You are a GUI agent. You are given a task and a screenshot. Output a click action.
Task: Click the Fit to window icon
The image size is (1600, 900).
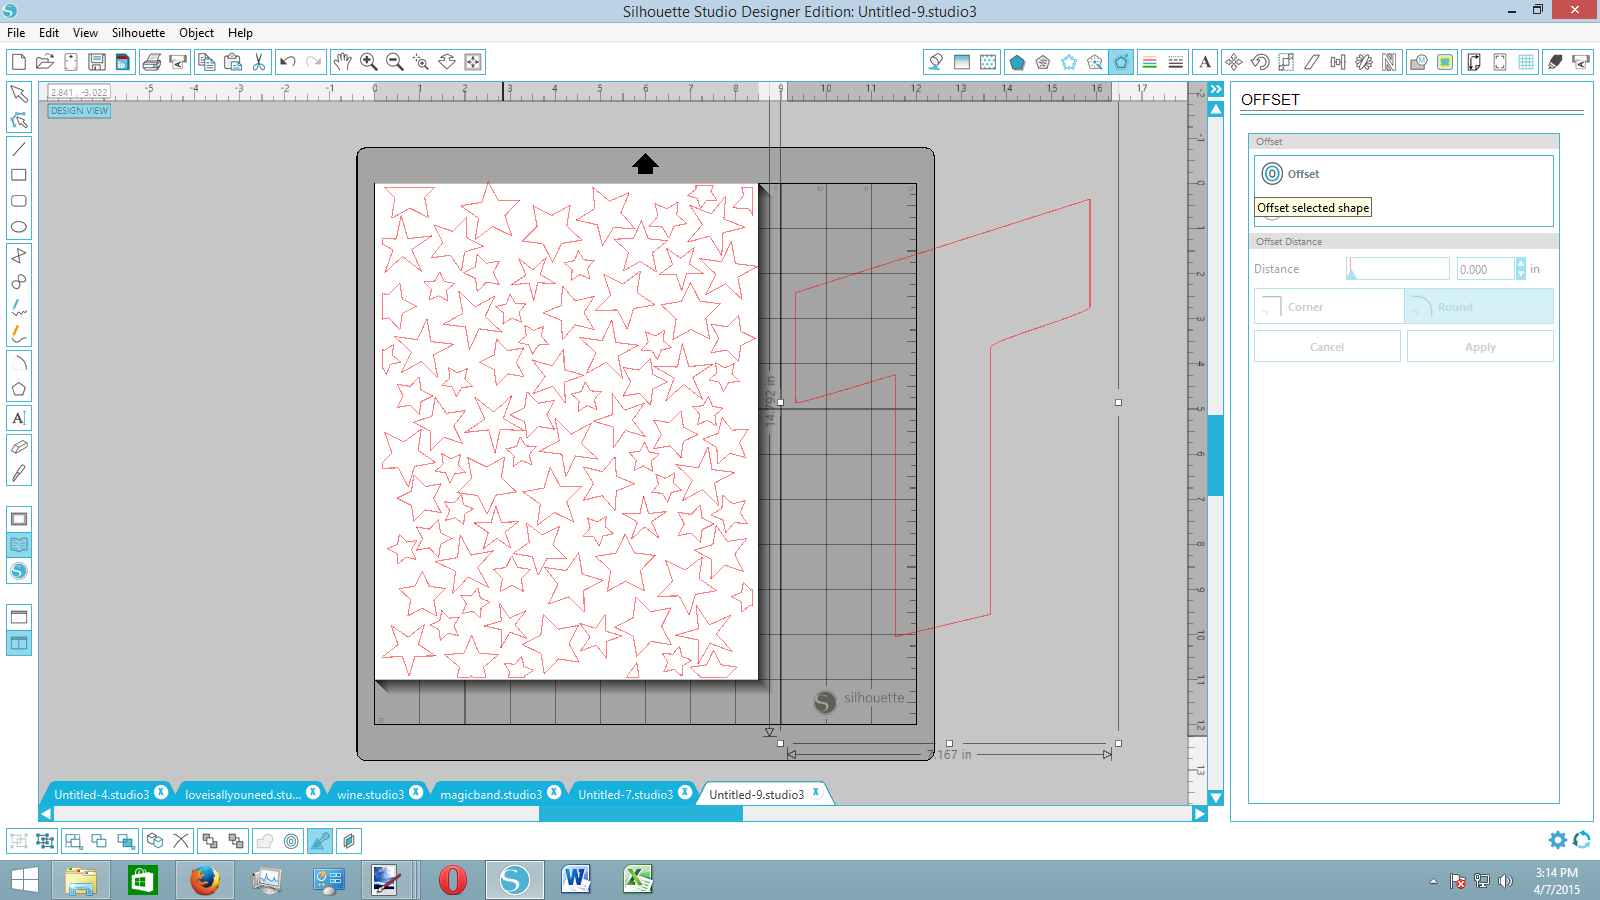473,62
